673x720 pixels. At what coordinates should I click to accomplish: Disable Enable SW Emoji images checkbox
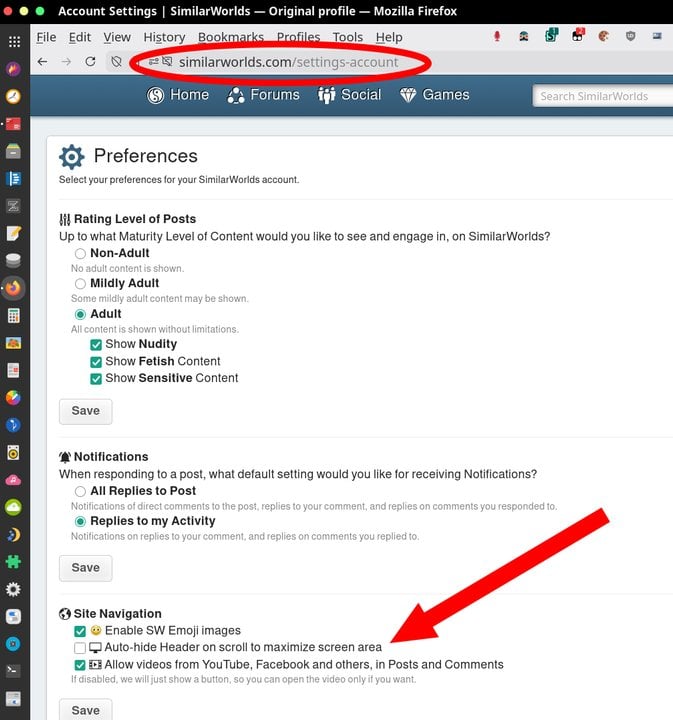point(80,631)
